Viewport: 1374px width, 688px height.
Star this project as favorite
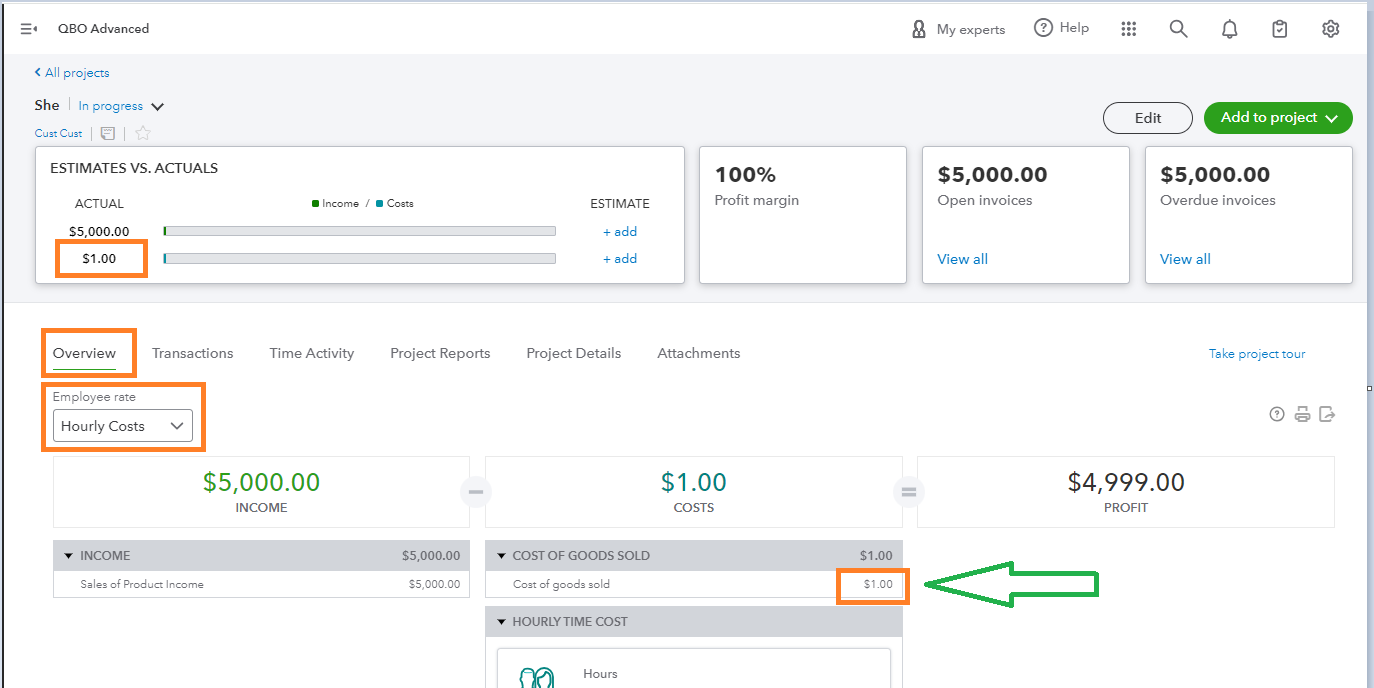(x=142, y=133)
